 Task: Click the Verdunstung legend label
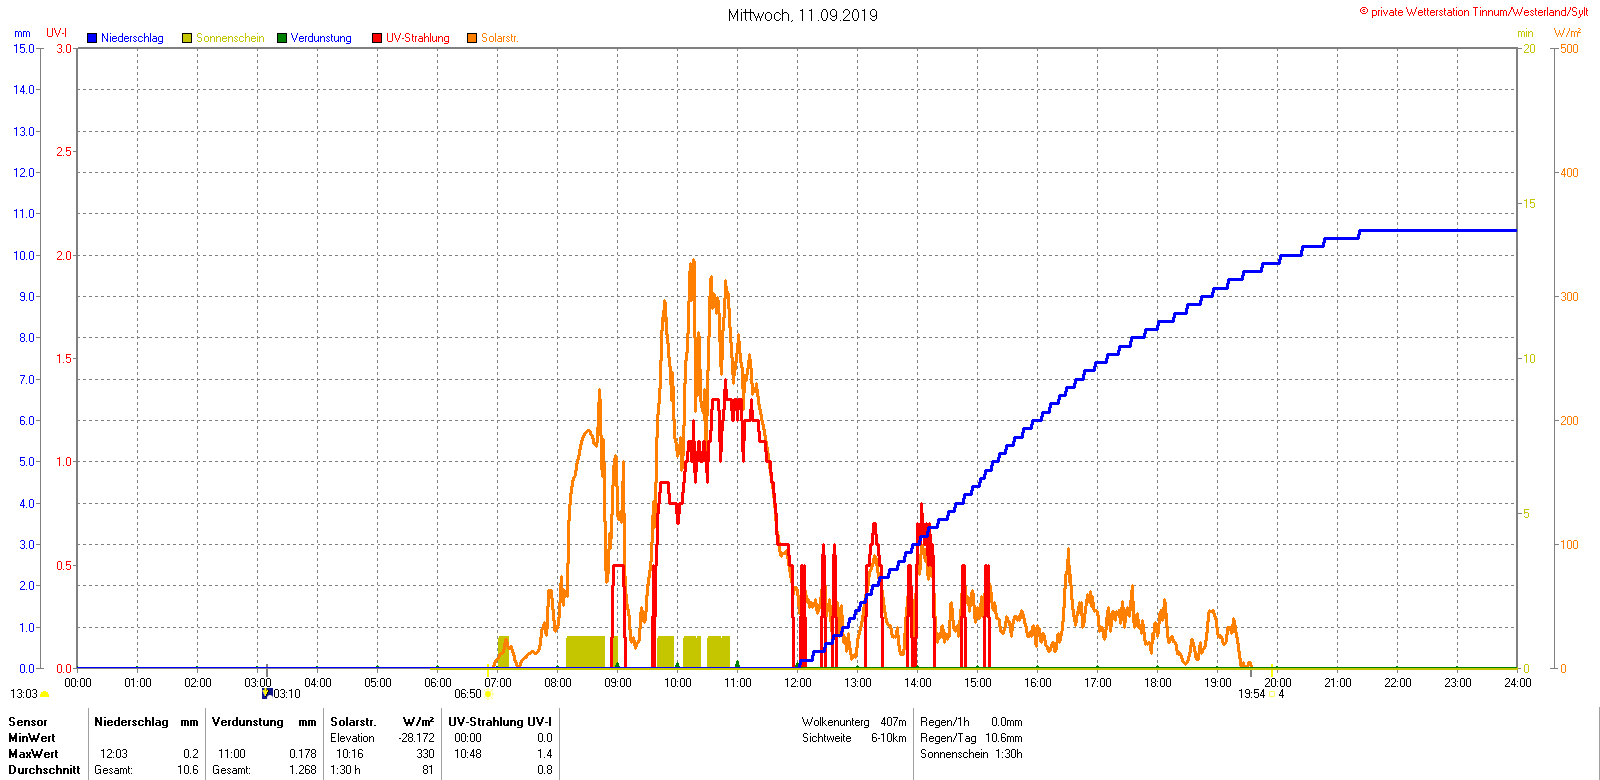[321, 38]
